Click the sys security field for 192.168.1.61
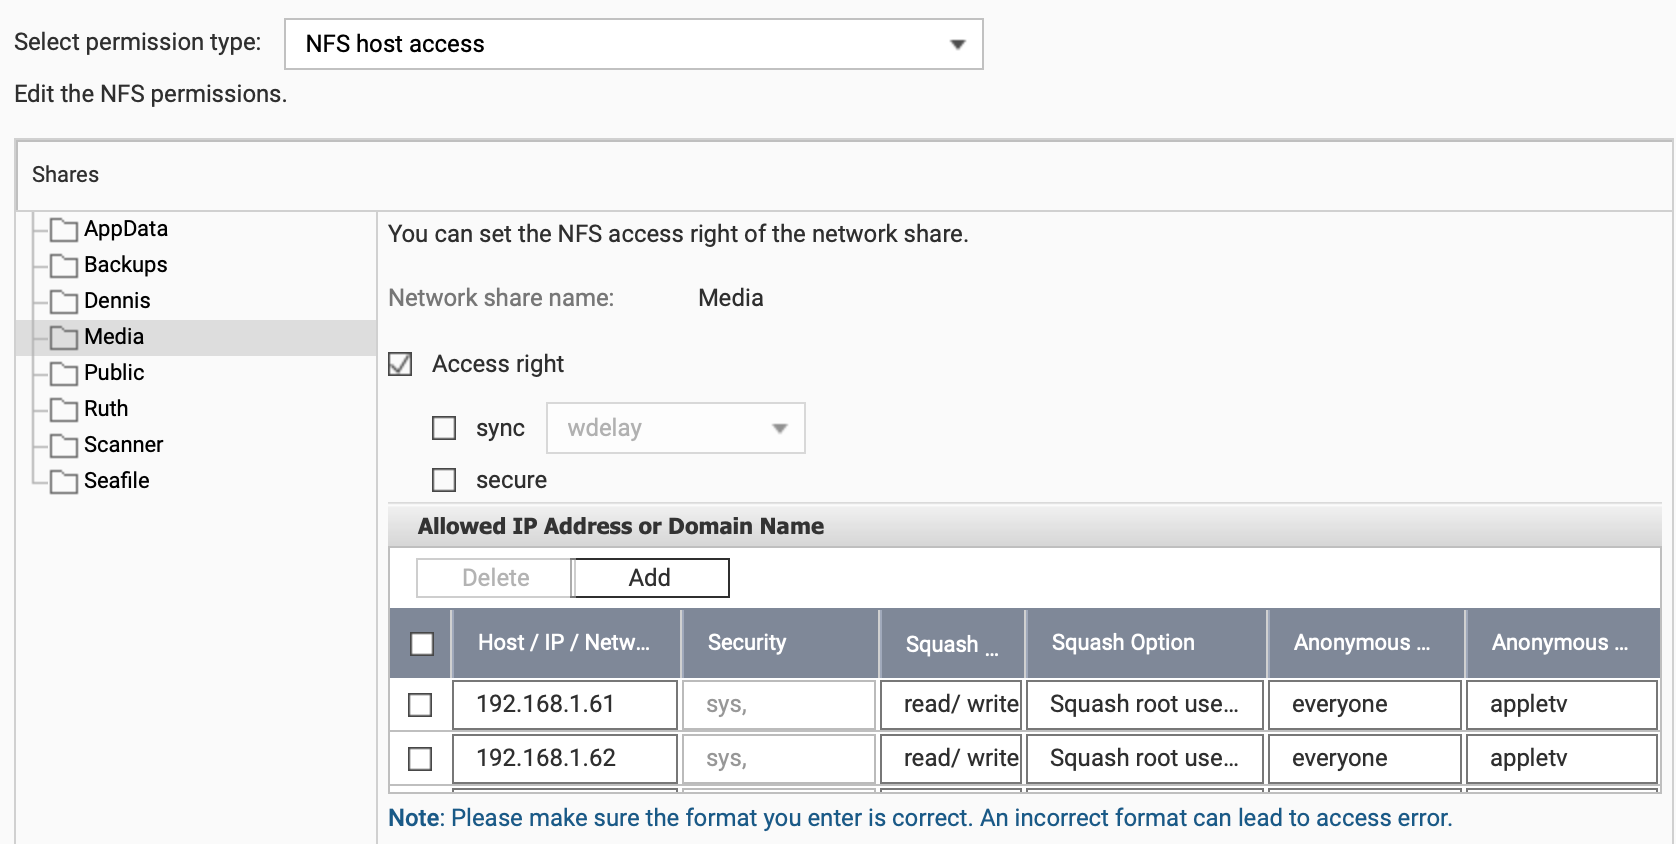This screenshot has height=844, width=1676. (779, 705)
